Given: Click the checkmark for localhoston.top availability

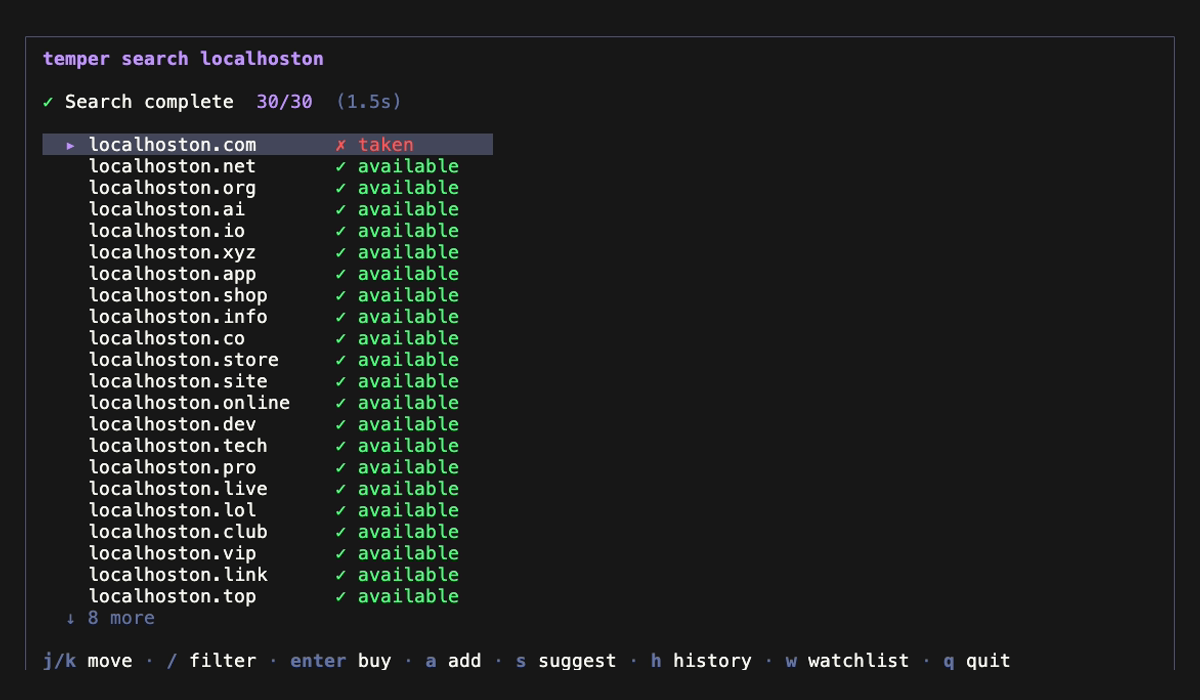Looking at the screenshot, I should 341,596.
